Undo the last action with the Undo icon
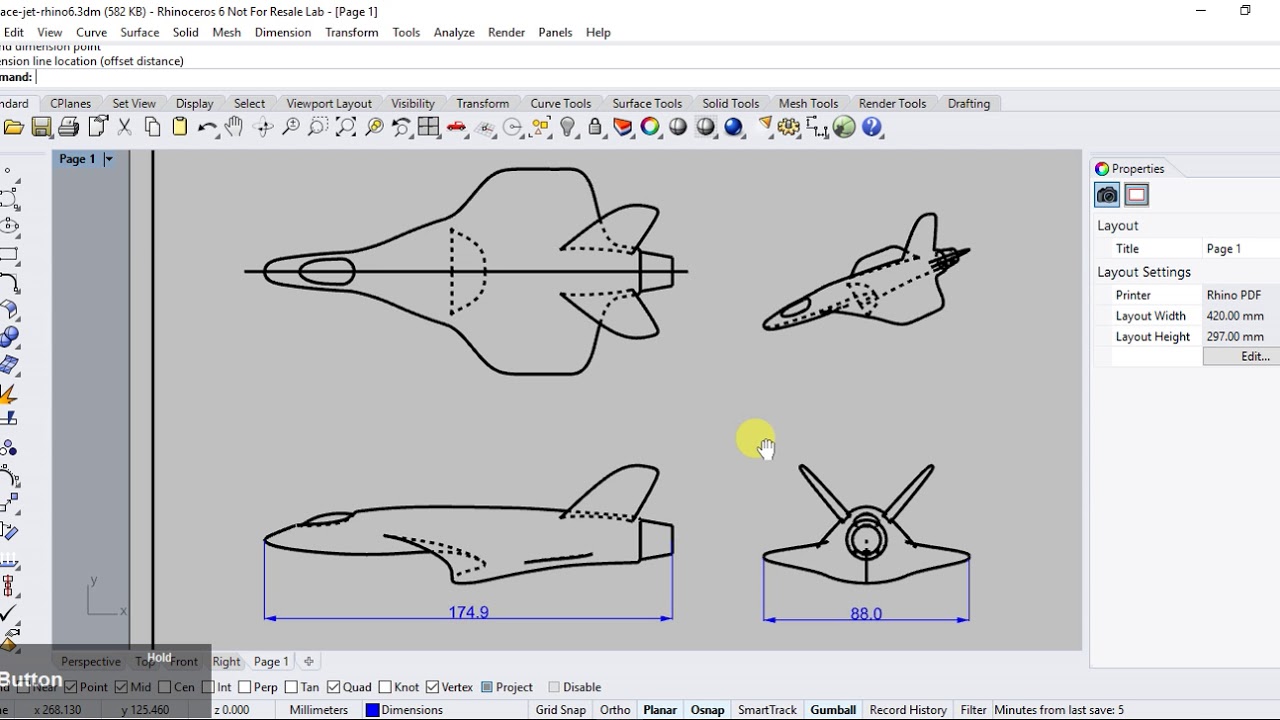 click(x=207, y=127)
